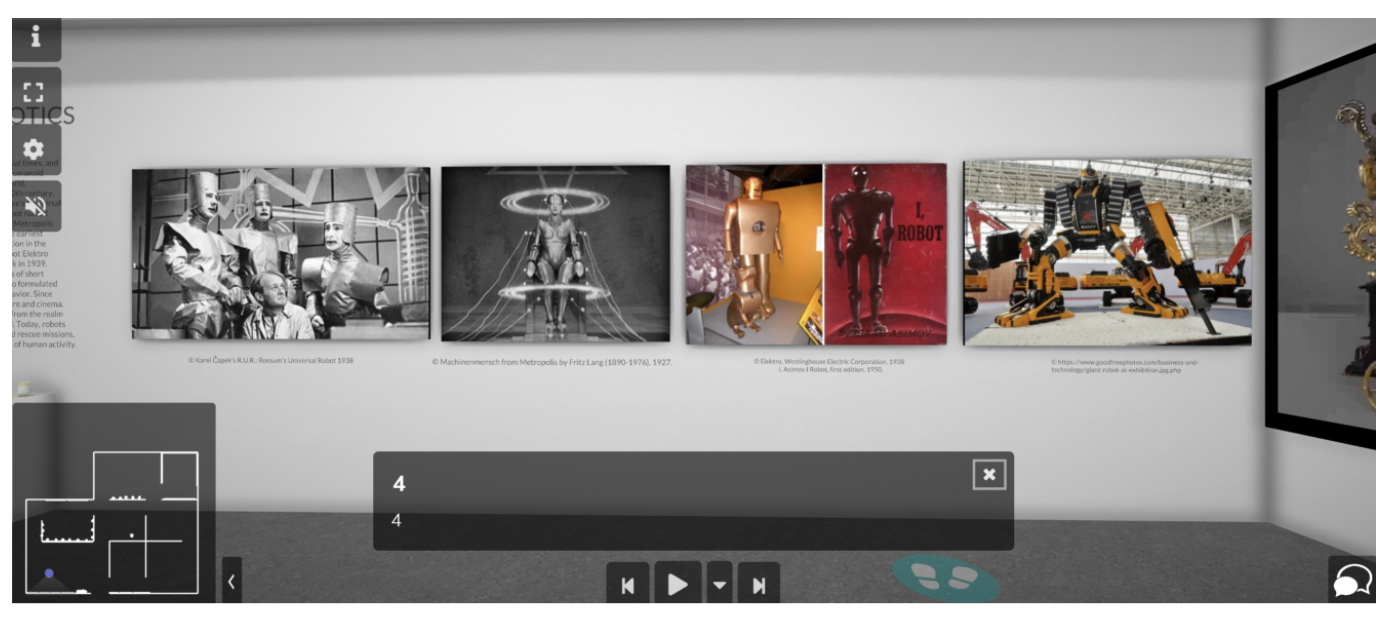Open the chat bubbles icon
1392x622 pixels.
click(x=1351, y=579)
